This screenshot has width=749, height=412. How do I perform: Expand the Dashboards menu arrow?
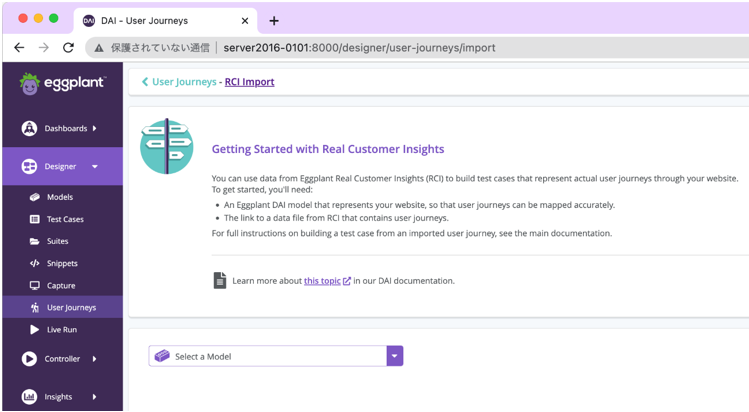[x=95, y=128]
